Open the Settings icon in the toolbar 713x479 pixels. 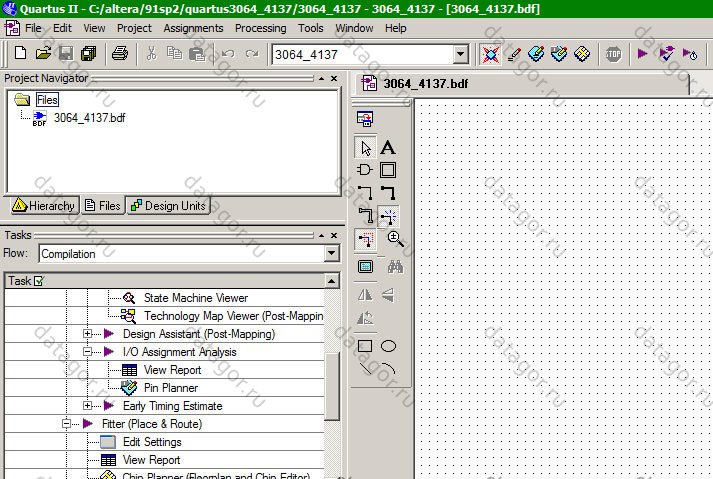(x=490, y=55)
